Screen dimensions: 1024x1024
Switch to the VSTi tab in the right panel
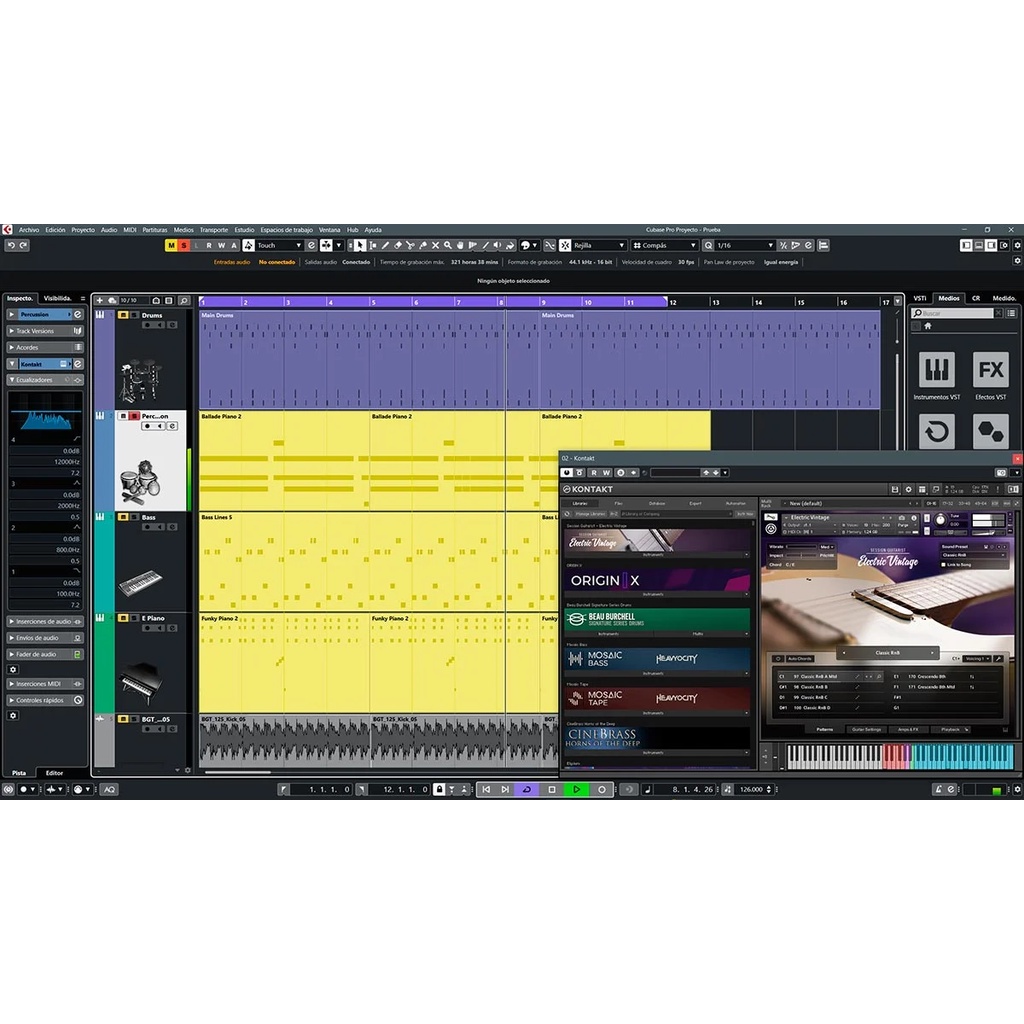click(920, 298)
